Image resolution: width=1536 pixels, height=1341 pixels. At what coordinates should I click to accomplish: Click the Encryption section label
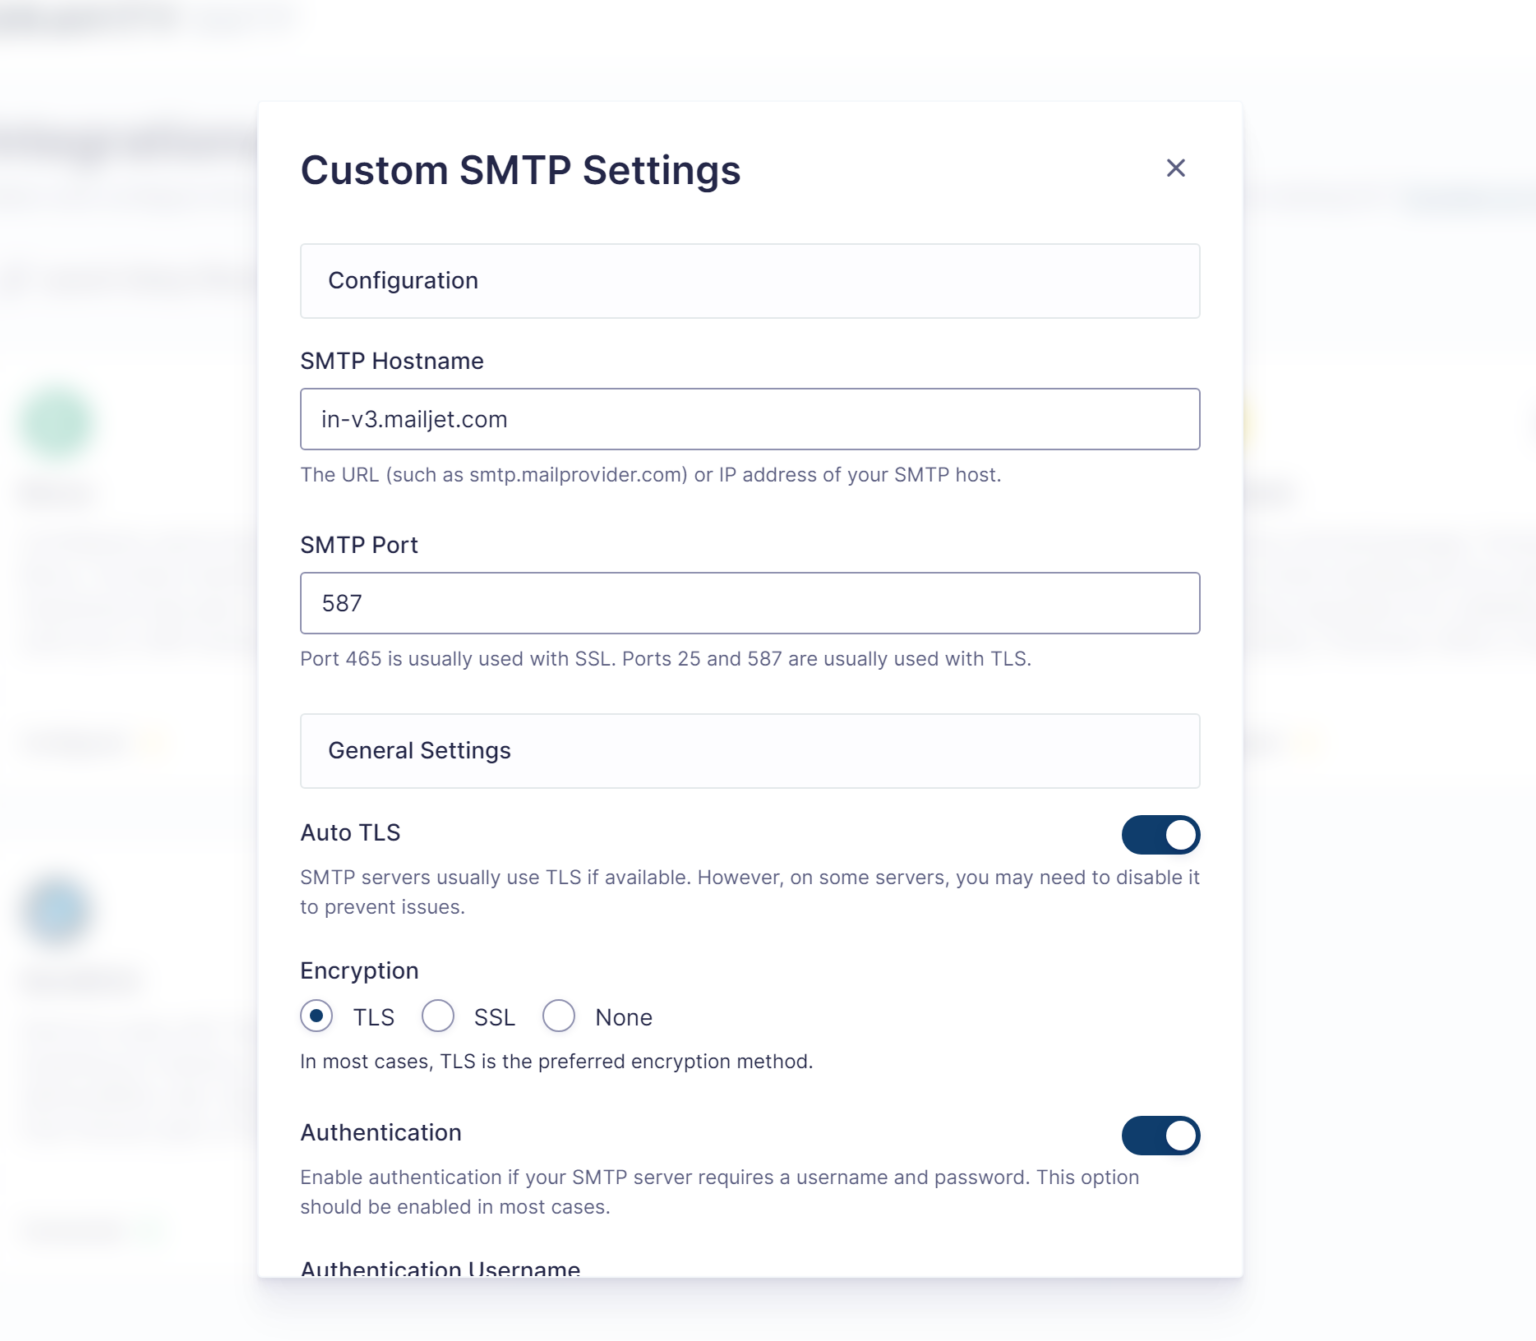[x=359, y=970]
